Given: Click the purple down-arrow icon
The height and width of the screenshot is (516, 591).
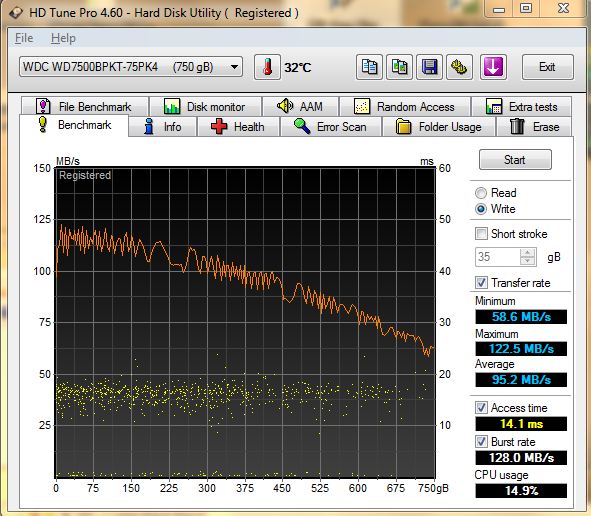Looking at the screenshot, I should click(493, 67).
